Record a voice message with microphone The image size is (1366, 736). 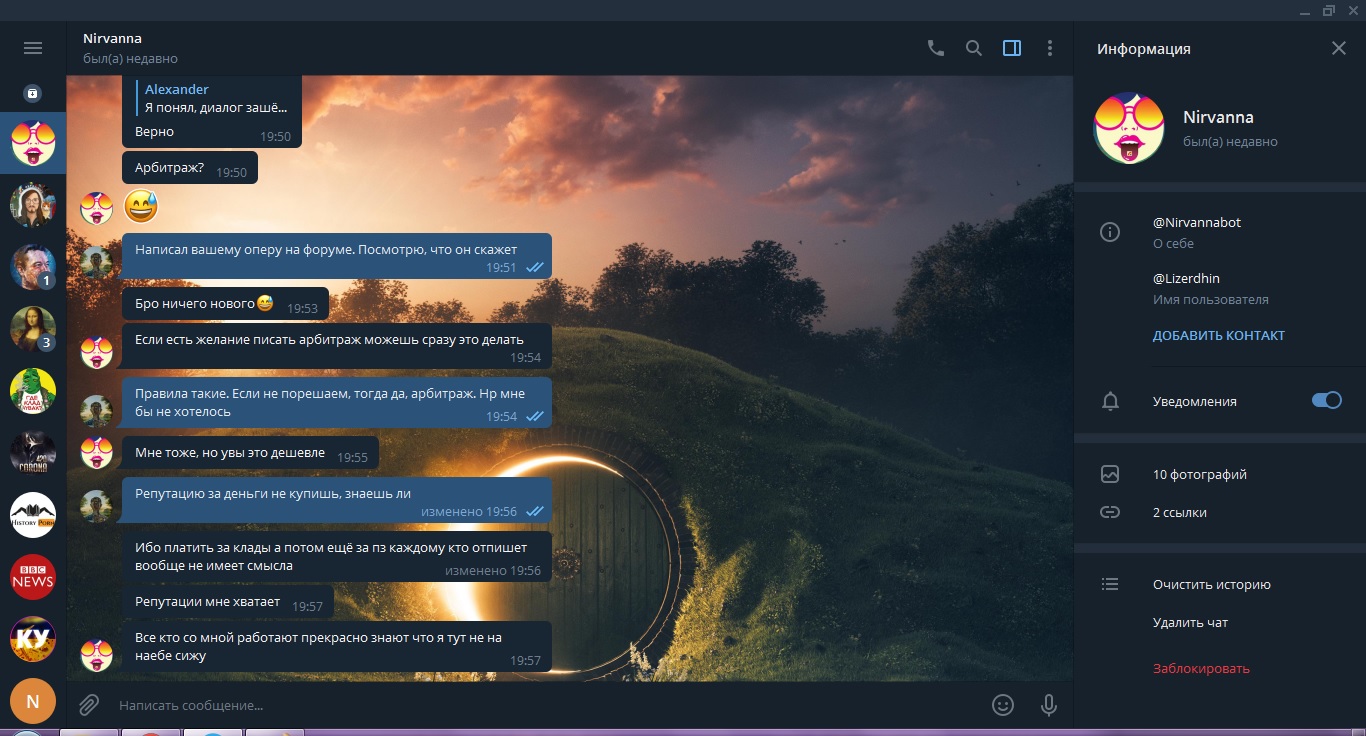tap(1049, 705)
